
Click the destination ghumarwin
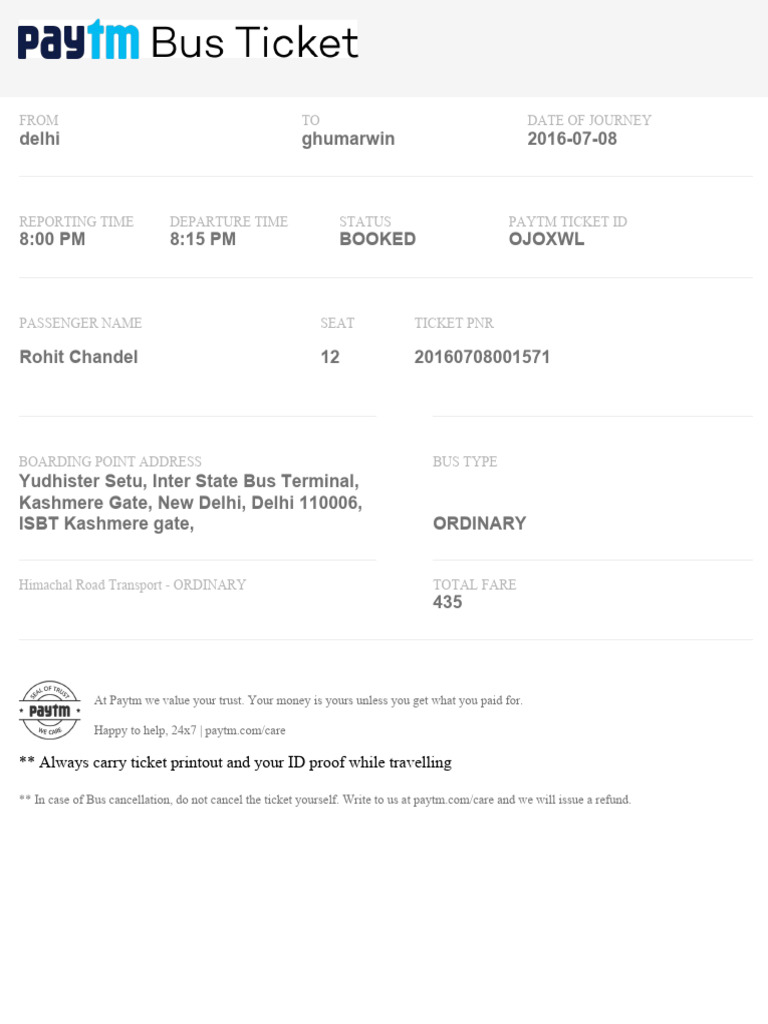pyautogui.click(x=348, y=139)
